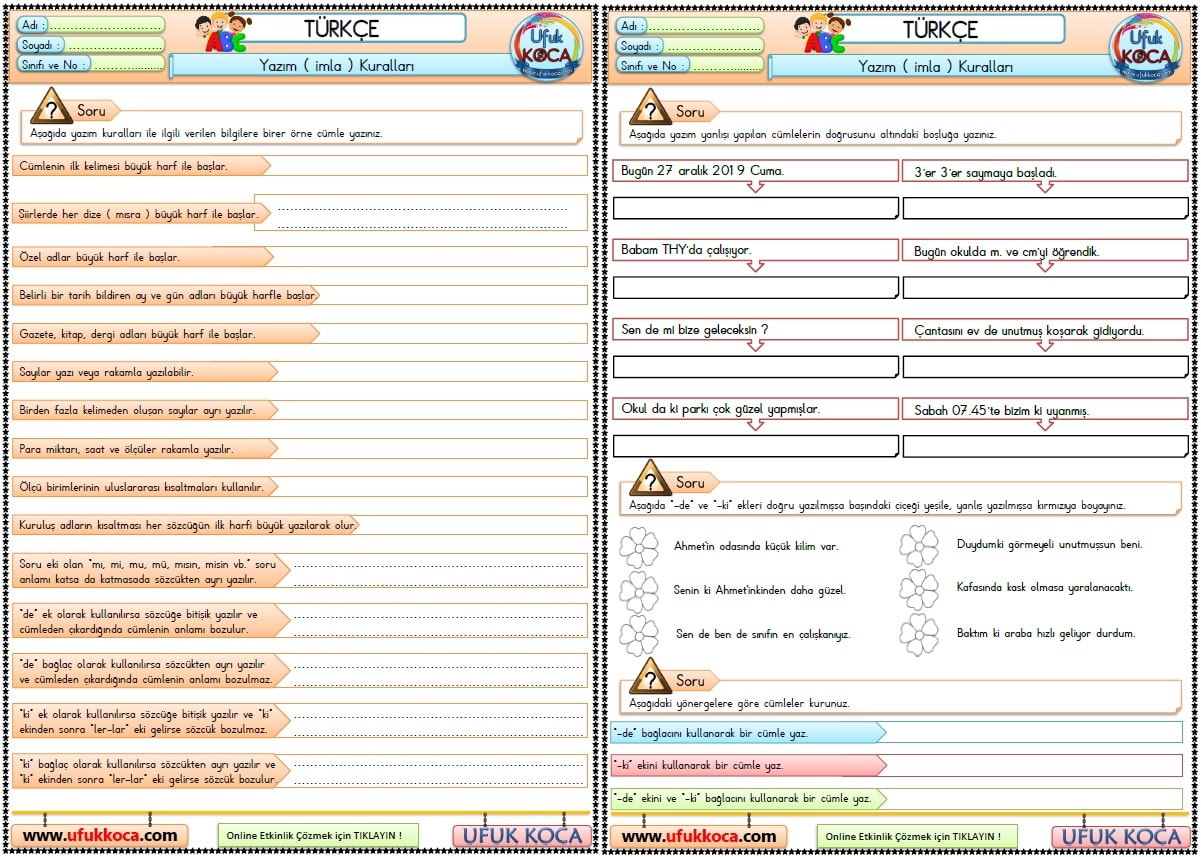Click the Ufuk Koca round logo on the right page
This screenshot has width=1201, height=857.
click(1145, 46)
